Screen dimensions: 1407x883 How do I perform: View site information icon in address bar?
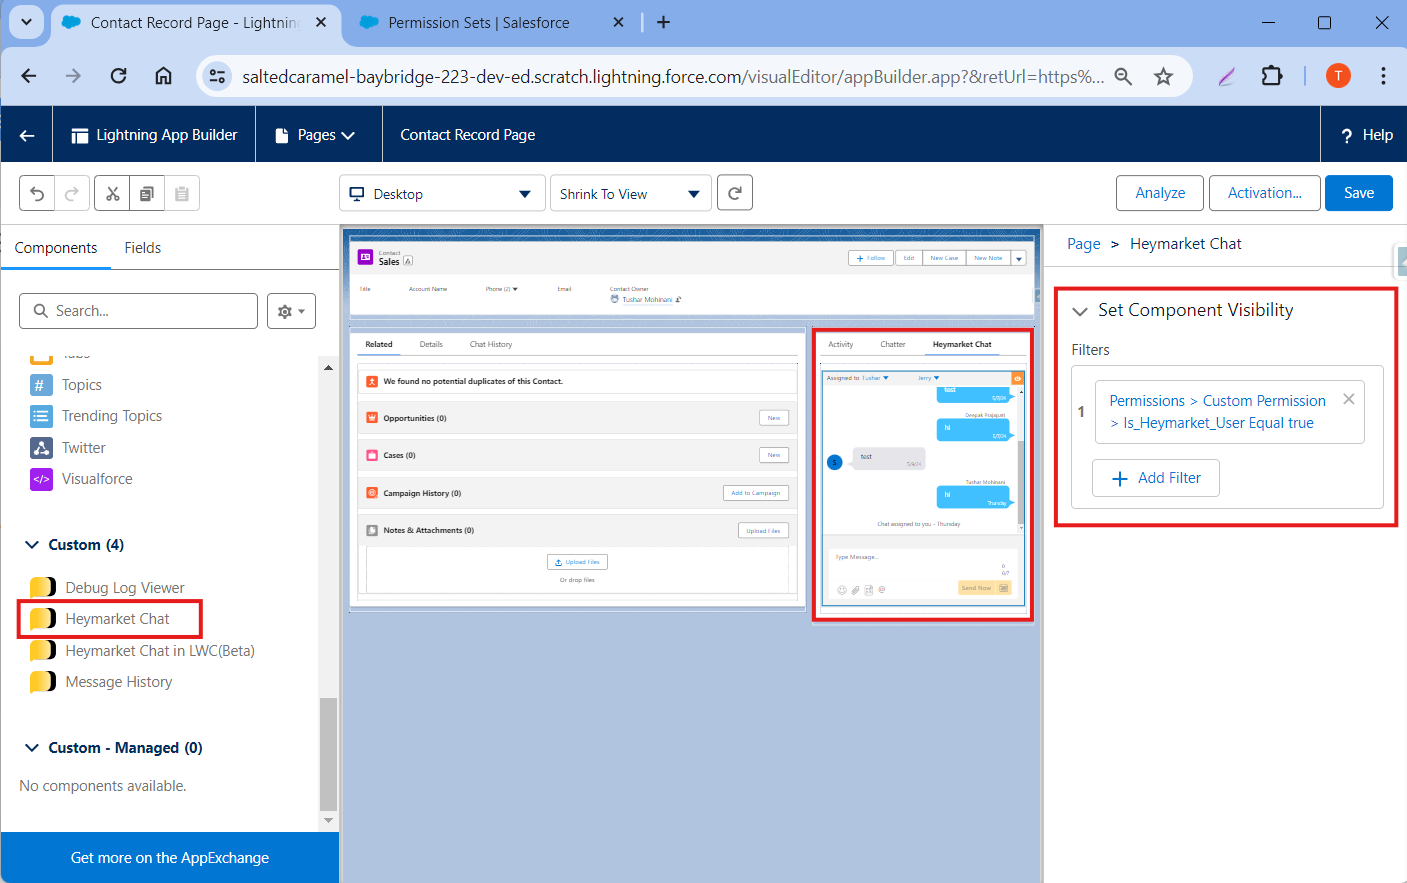pos(217,76)
